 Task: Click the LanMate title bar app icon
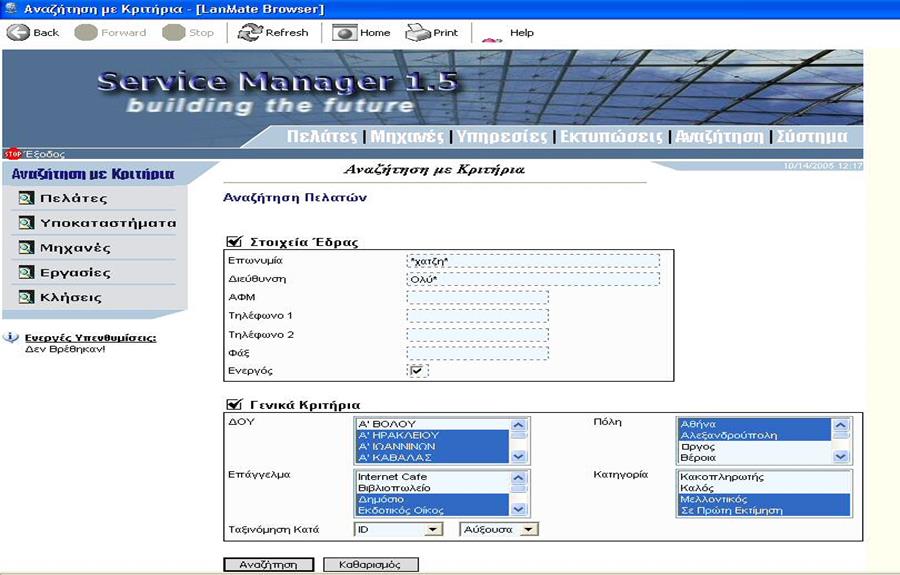[10, 9]
